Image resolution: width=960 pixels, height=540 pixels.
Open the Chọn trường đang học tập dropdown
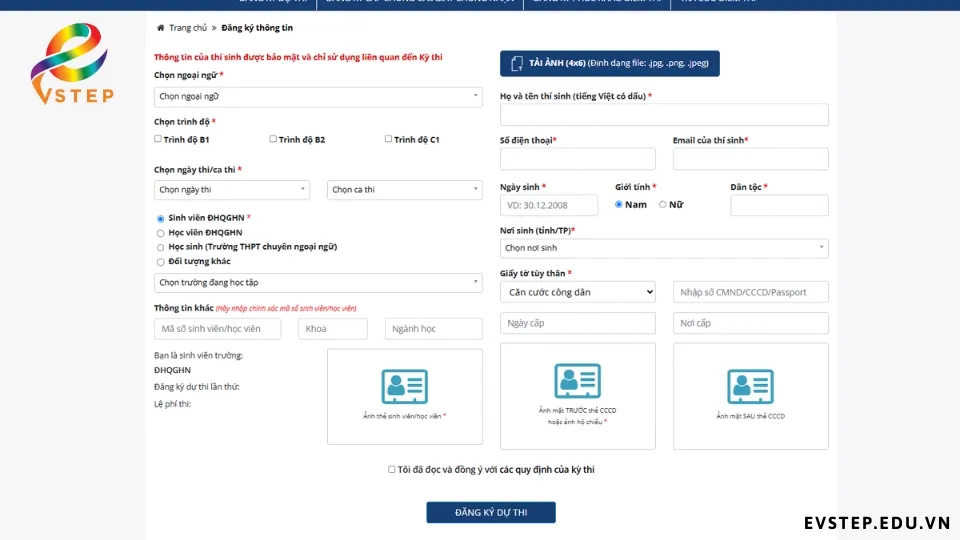(x=318, y=282)
